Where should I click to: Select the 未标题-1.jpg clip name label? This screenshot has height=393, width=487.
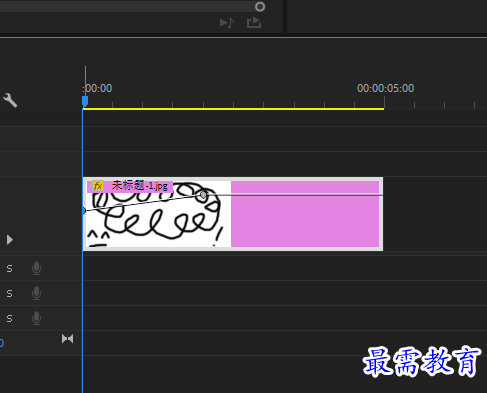(140, 186)
